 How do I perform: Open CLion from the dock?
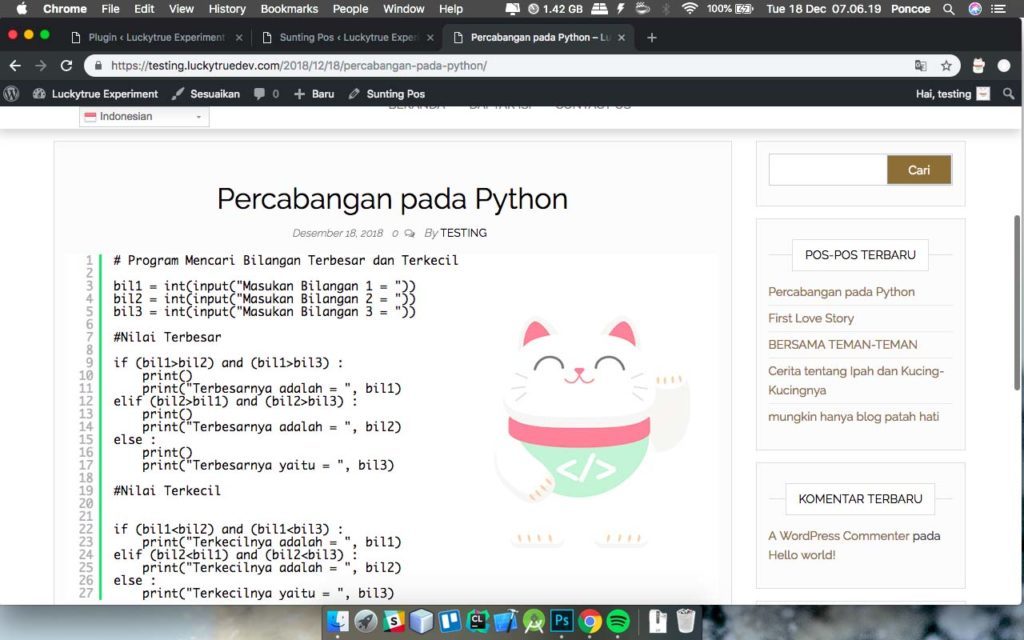click(477, 621)
